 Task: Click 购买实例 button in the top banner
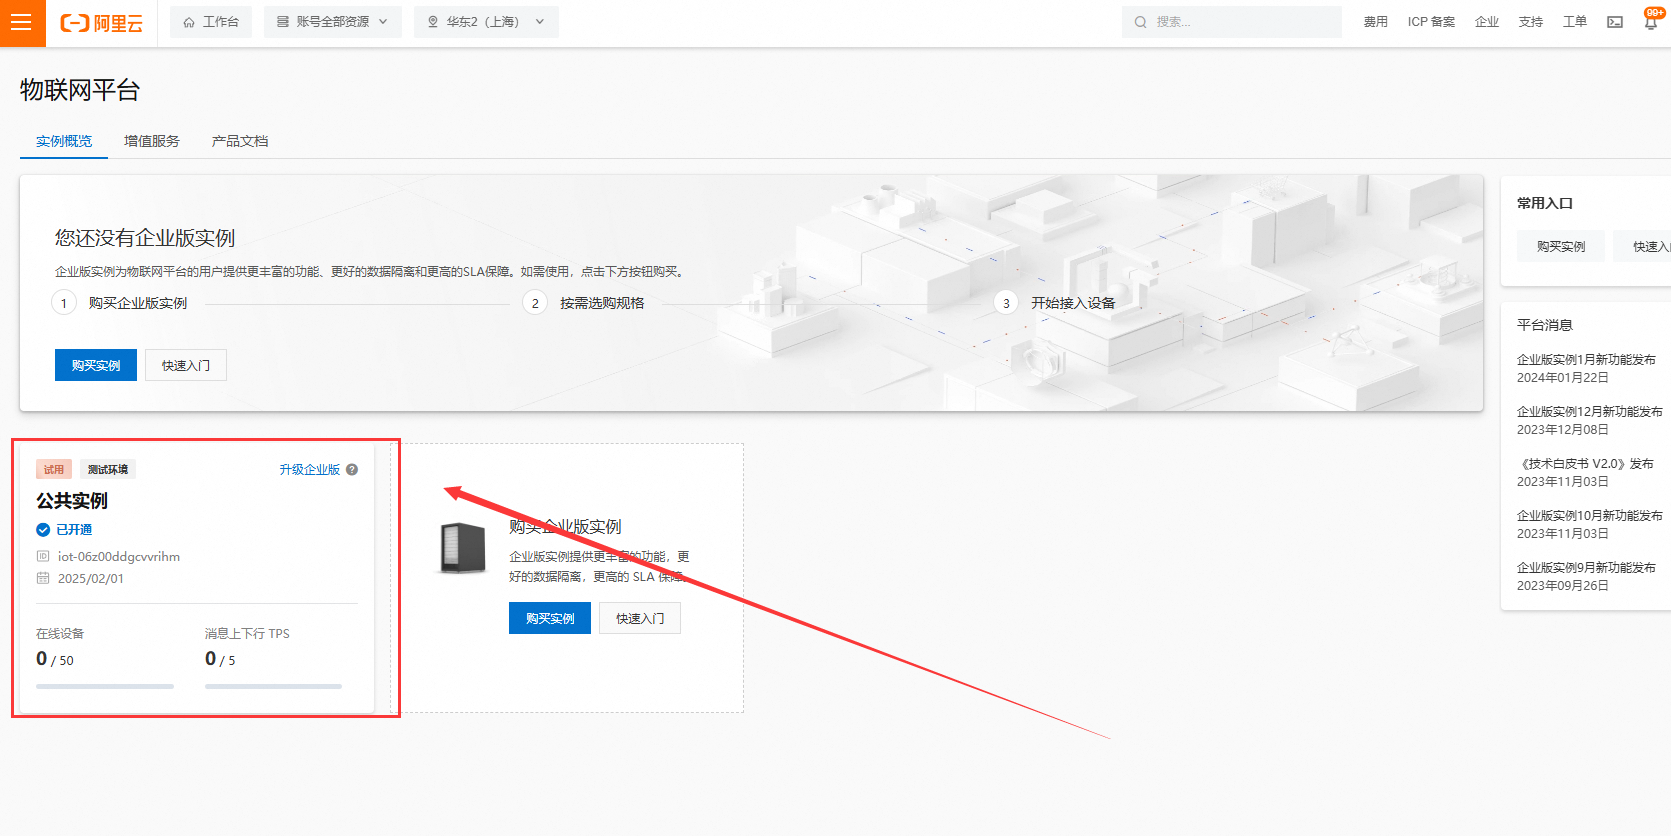[x=96, y=365]
